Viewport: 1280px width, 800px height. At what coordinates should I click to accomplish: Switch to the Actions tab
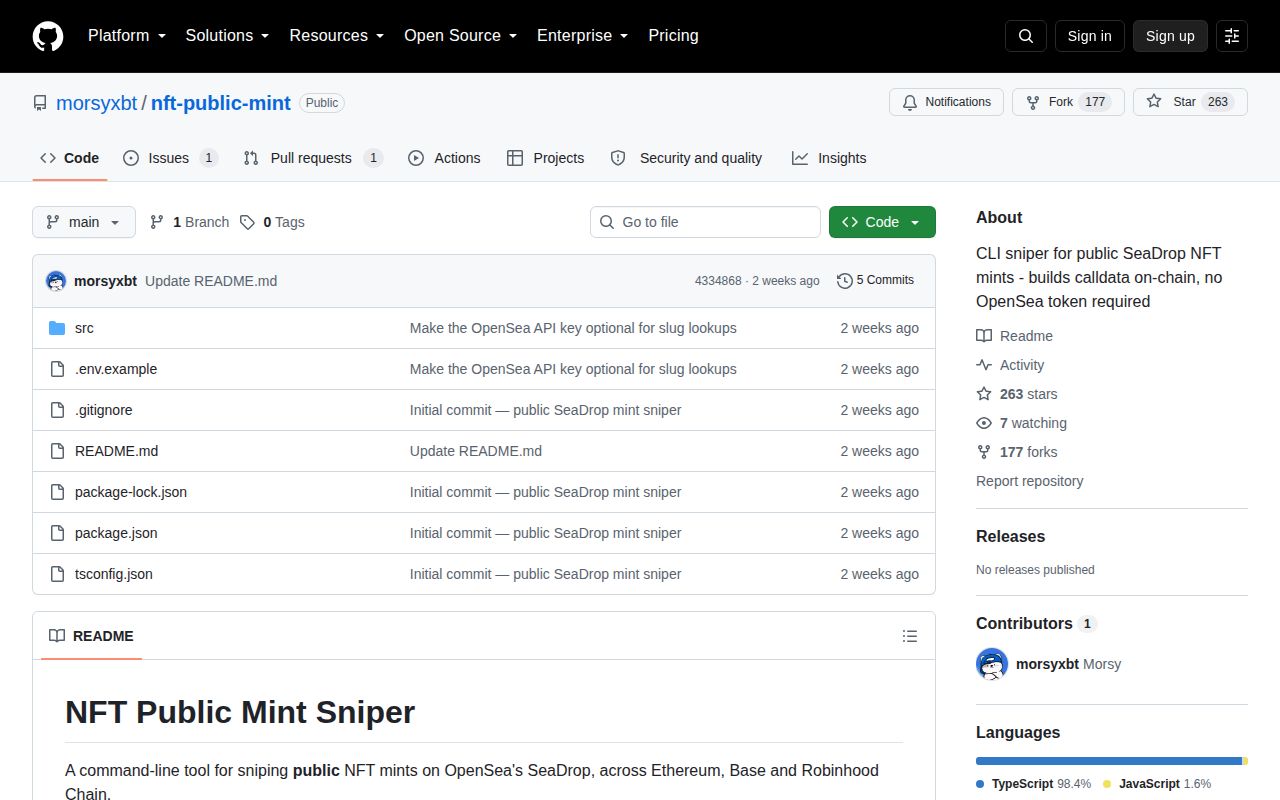pos(444,158)
